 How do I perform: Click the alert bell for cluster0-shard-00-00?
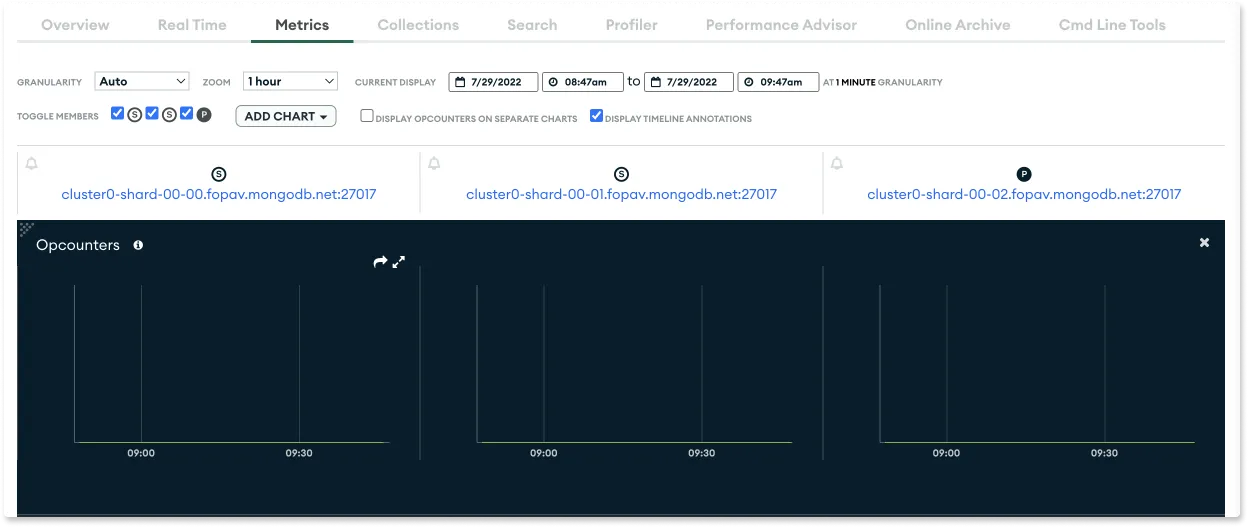[x=31, y=163]
